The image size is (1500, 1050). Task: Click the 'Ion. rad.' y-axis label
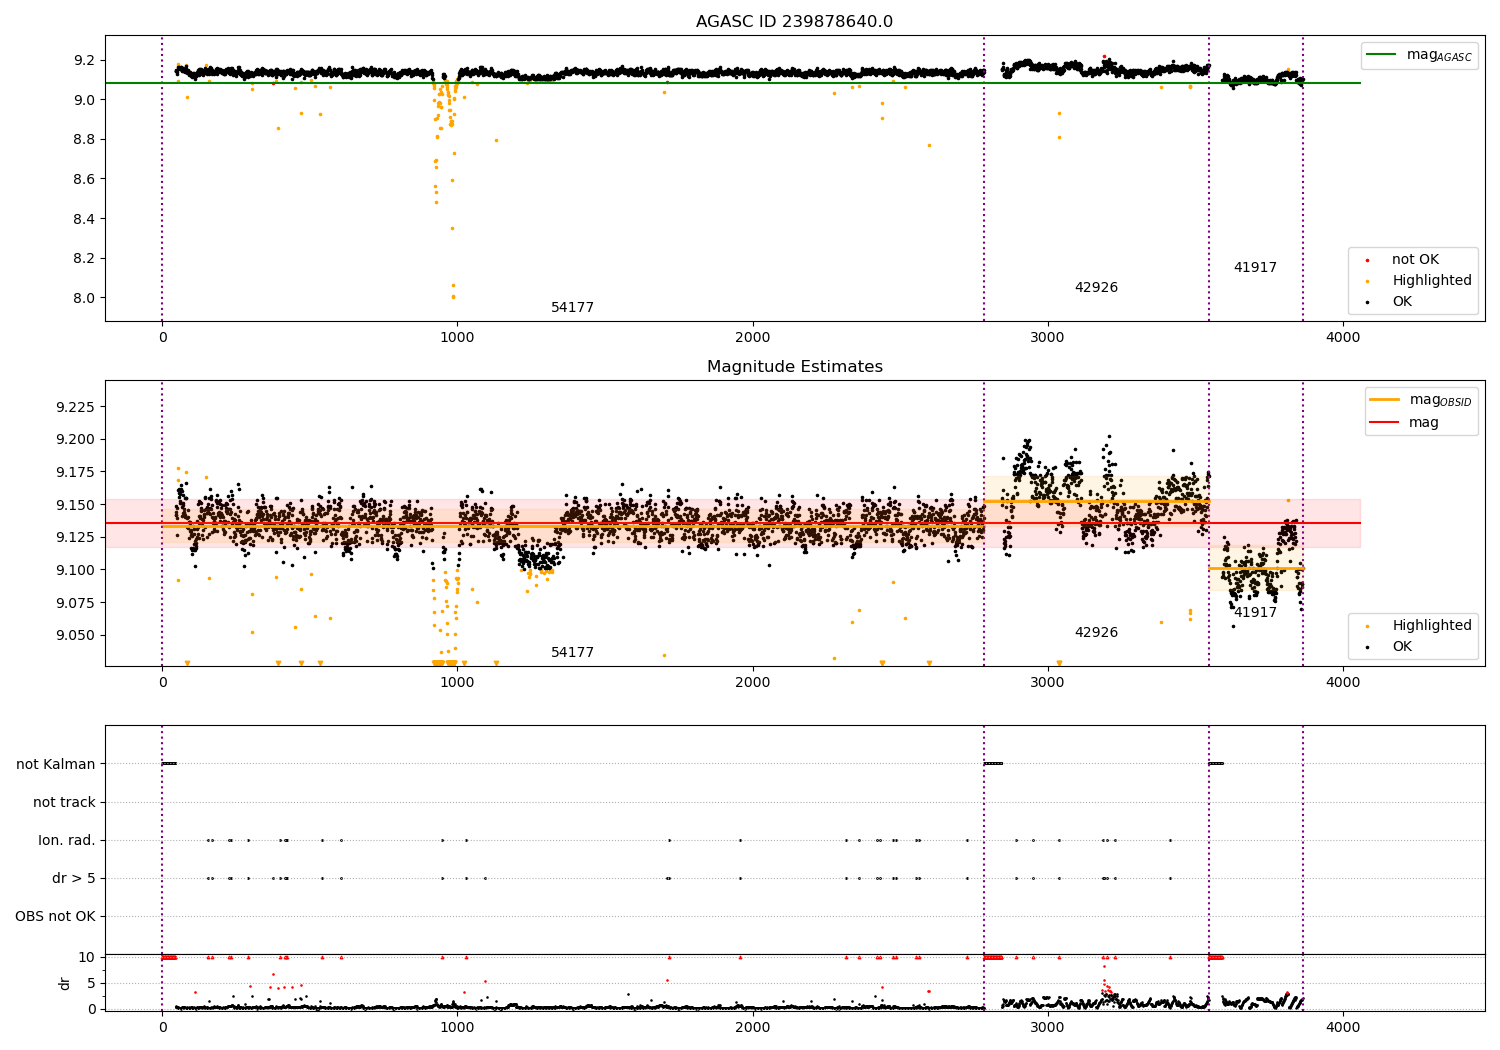coord(67,840)
